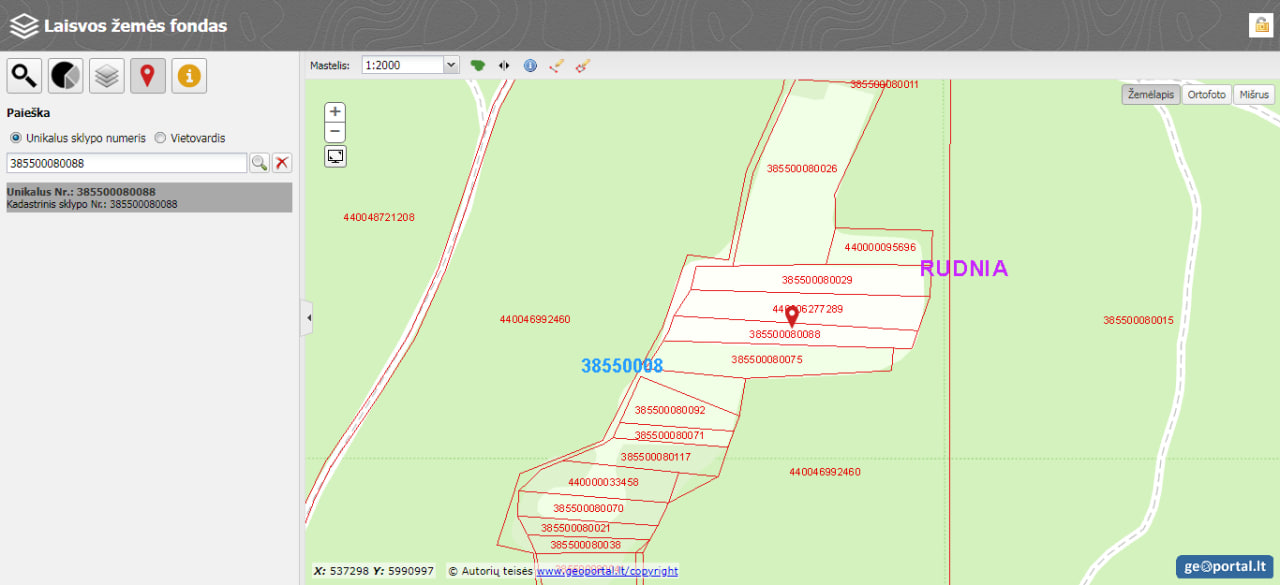Select Unikalus sklypo numeris radio button
Viewport: 1280px width, 585px height.
pyautogui.click(x=15, y=138)
